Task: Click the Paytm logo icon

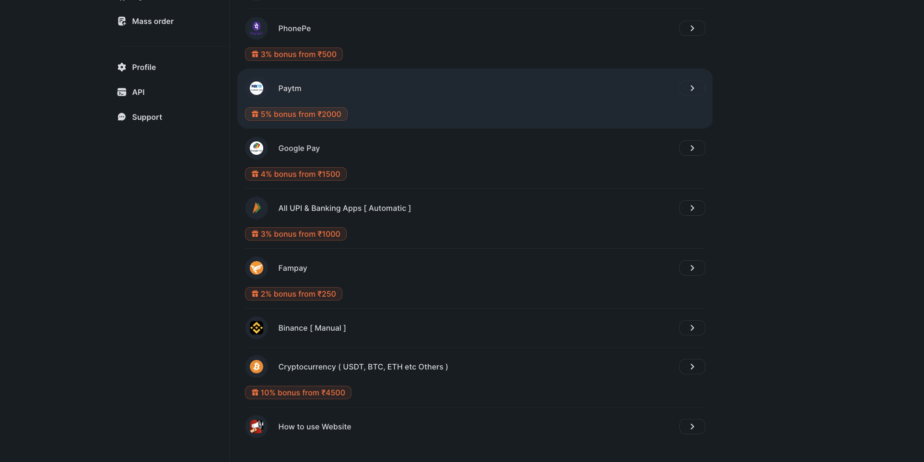Action: pos(256,88)
